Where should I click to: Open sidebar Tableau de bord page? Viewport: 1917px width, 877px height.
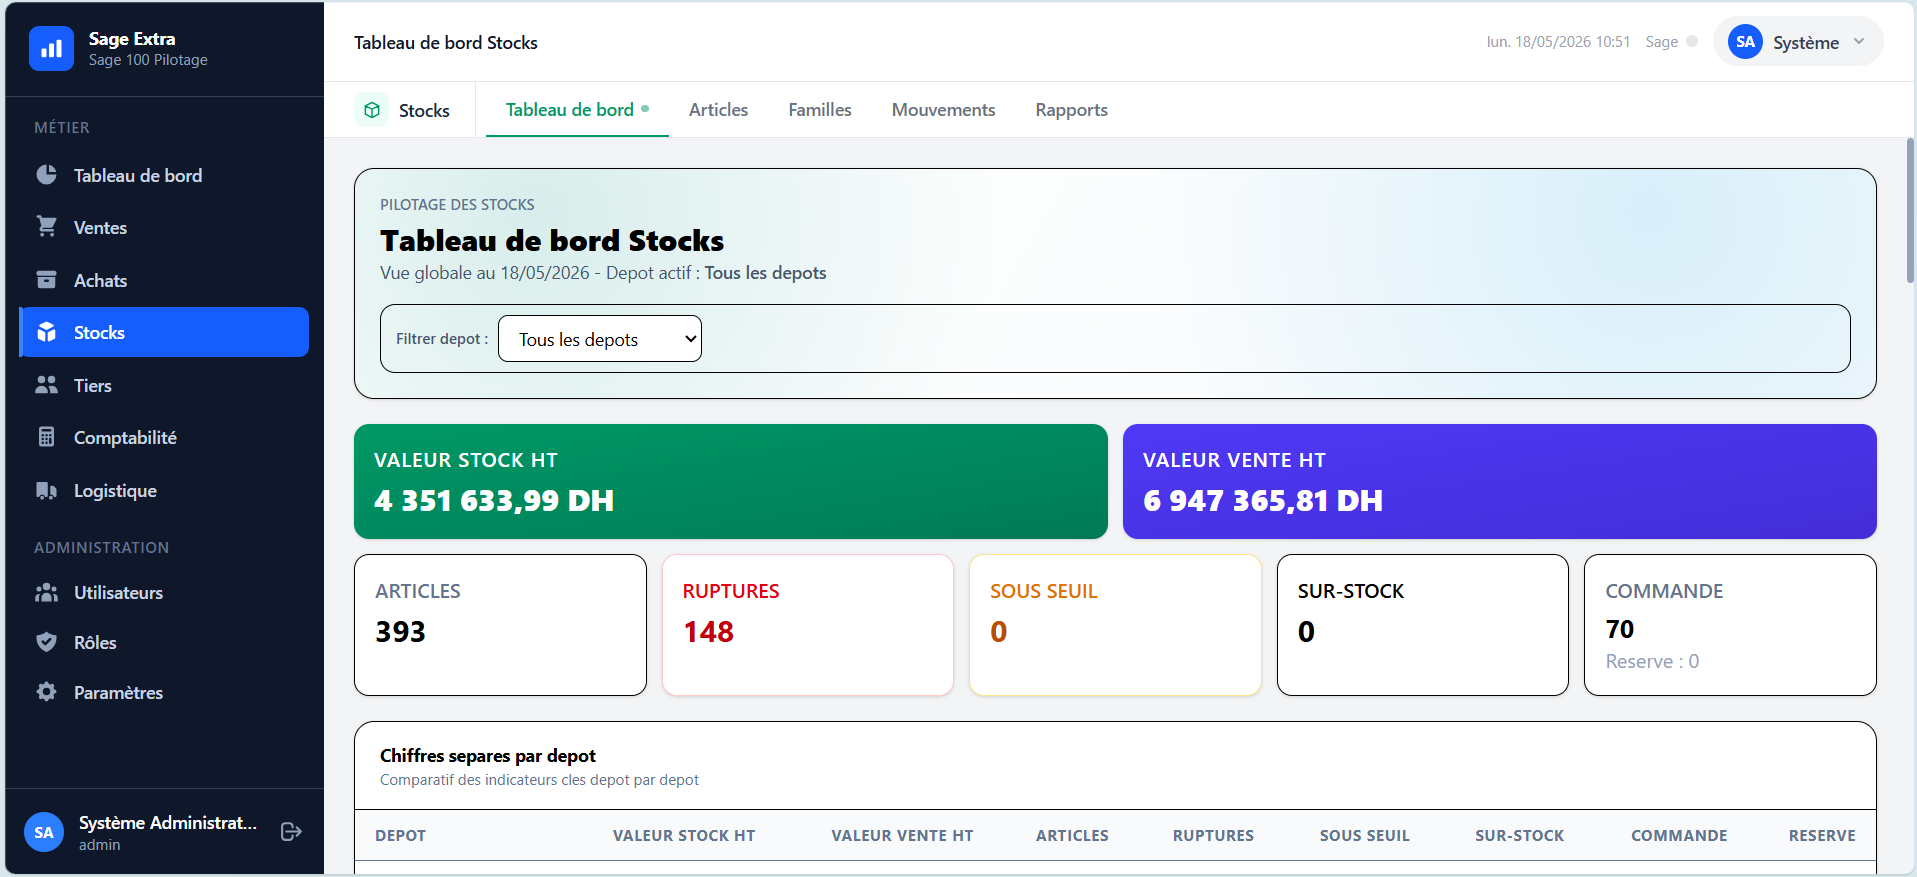(x=164, y=175)
